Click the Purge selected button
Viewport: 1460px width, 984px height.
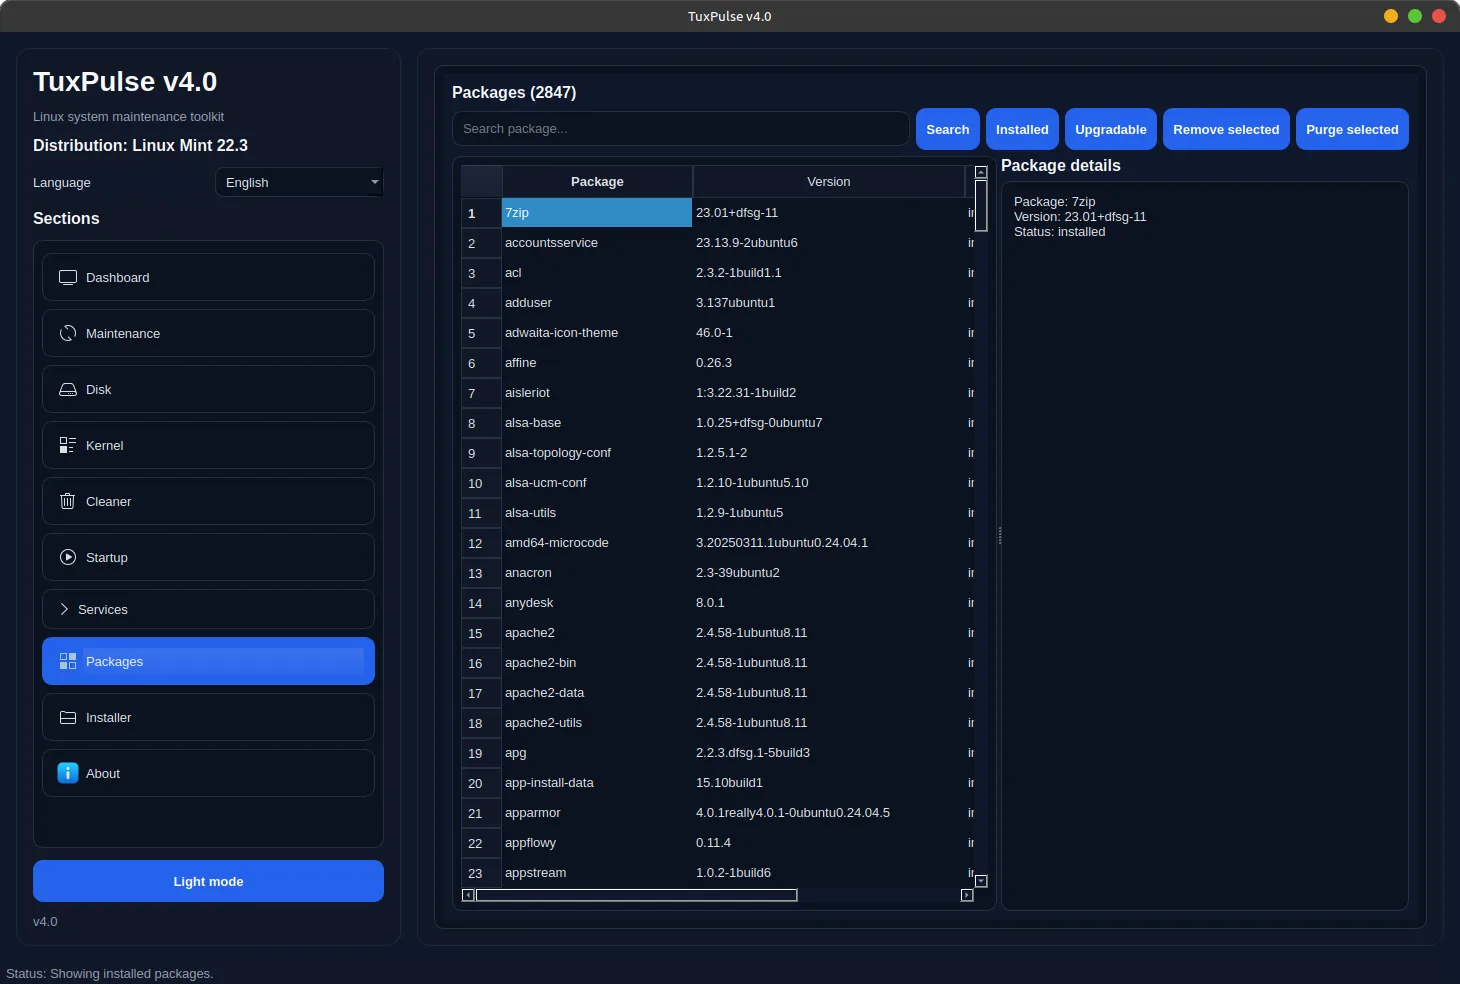coord(1352,129)
